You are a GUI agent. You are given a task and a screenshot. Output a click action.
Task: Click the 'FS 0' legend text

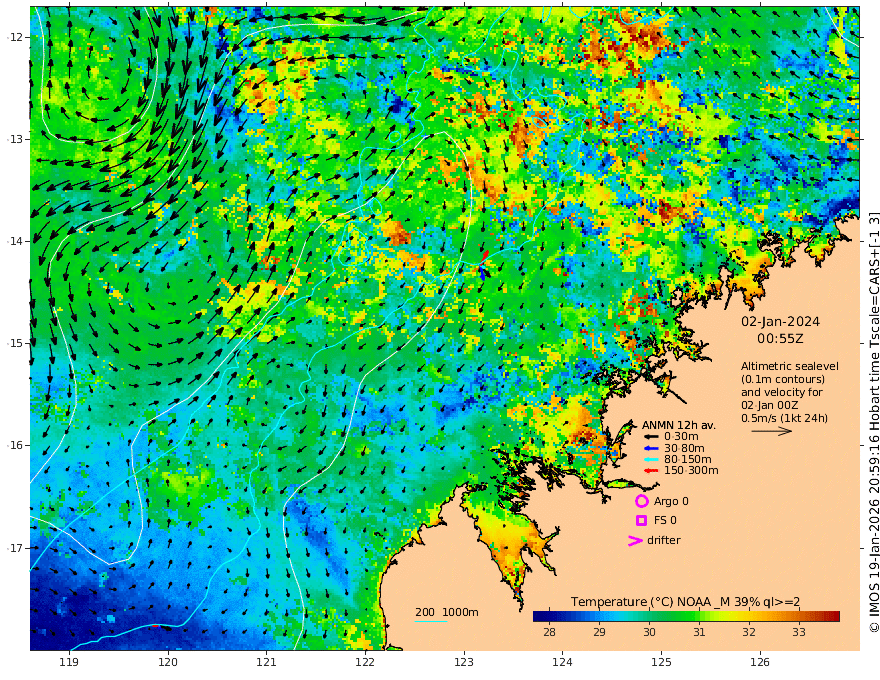[x=665, y=521]
